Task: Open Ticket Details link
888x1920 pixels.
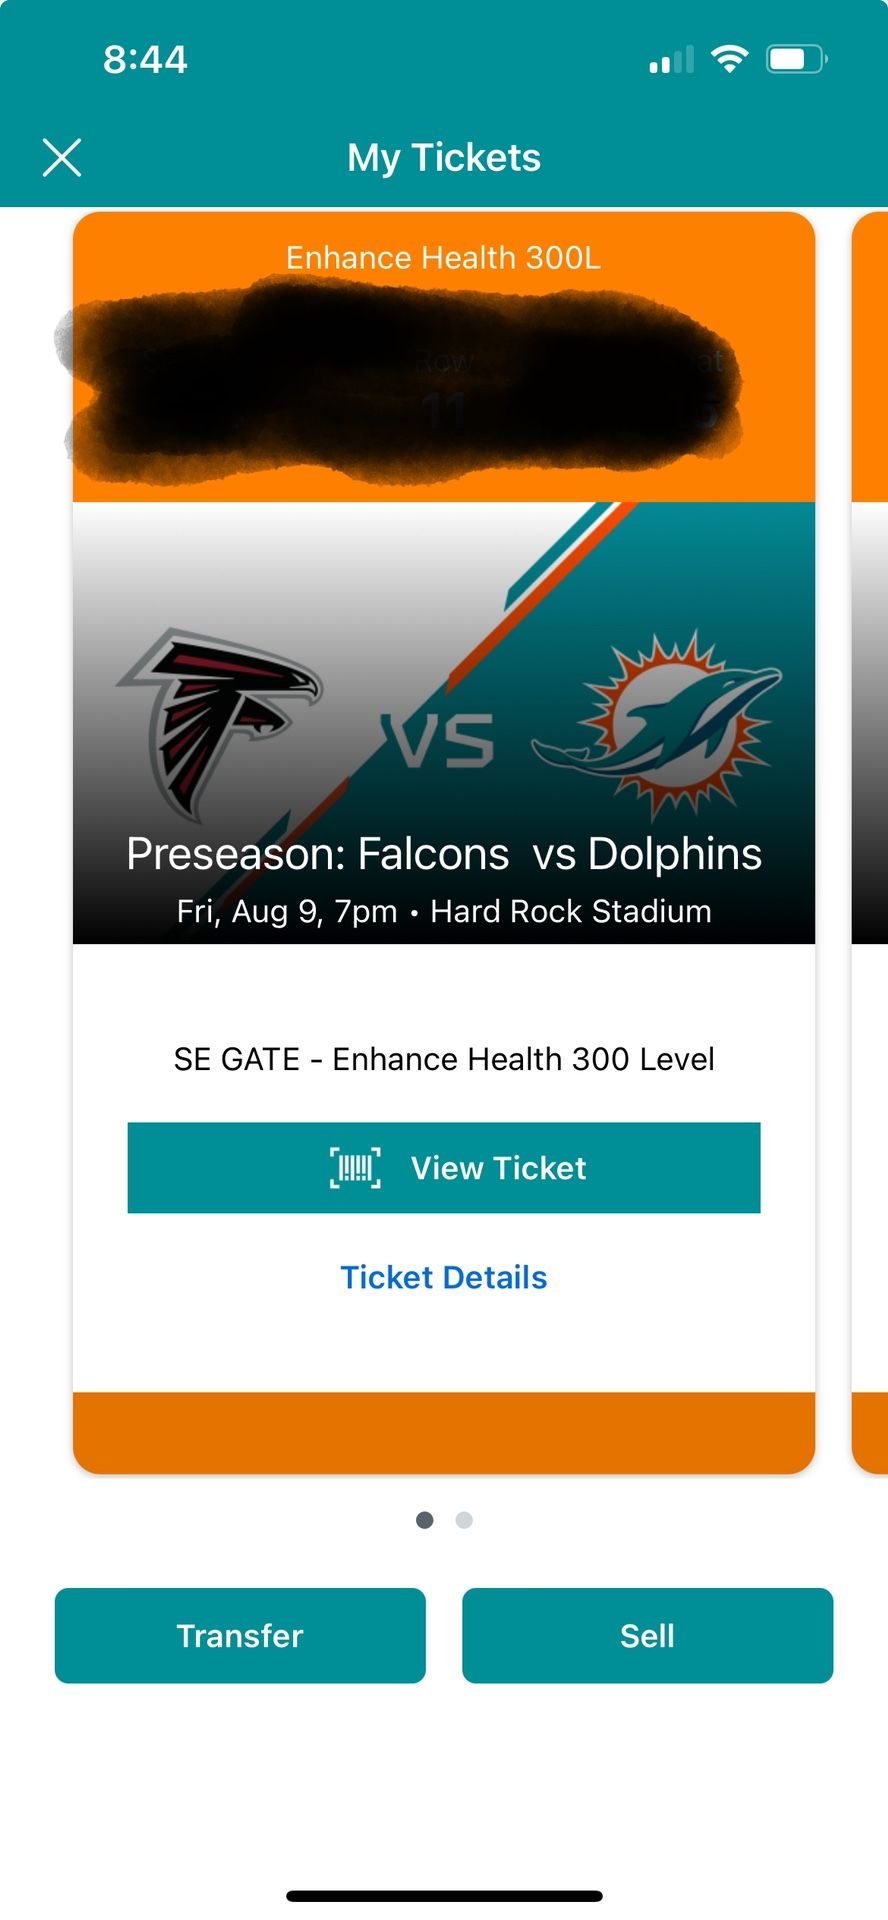Action: pos(444,1277)
